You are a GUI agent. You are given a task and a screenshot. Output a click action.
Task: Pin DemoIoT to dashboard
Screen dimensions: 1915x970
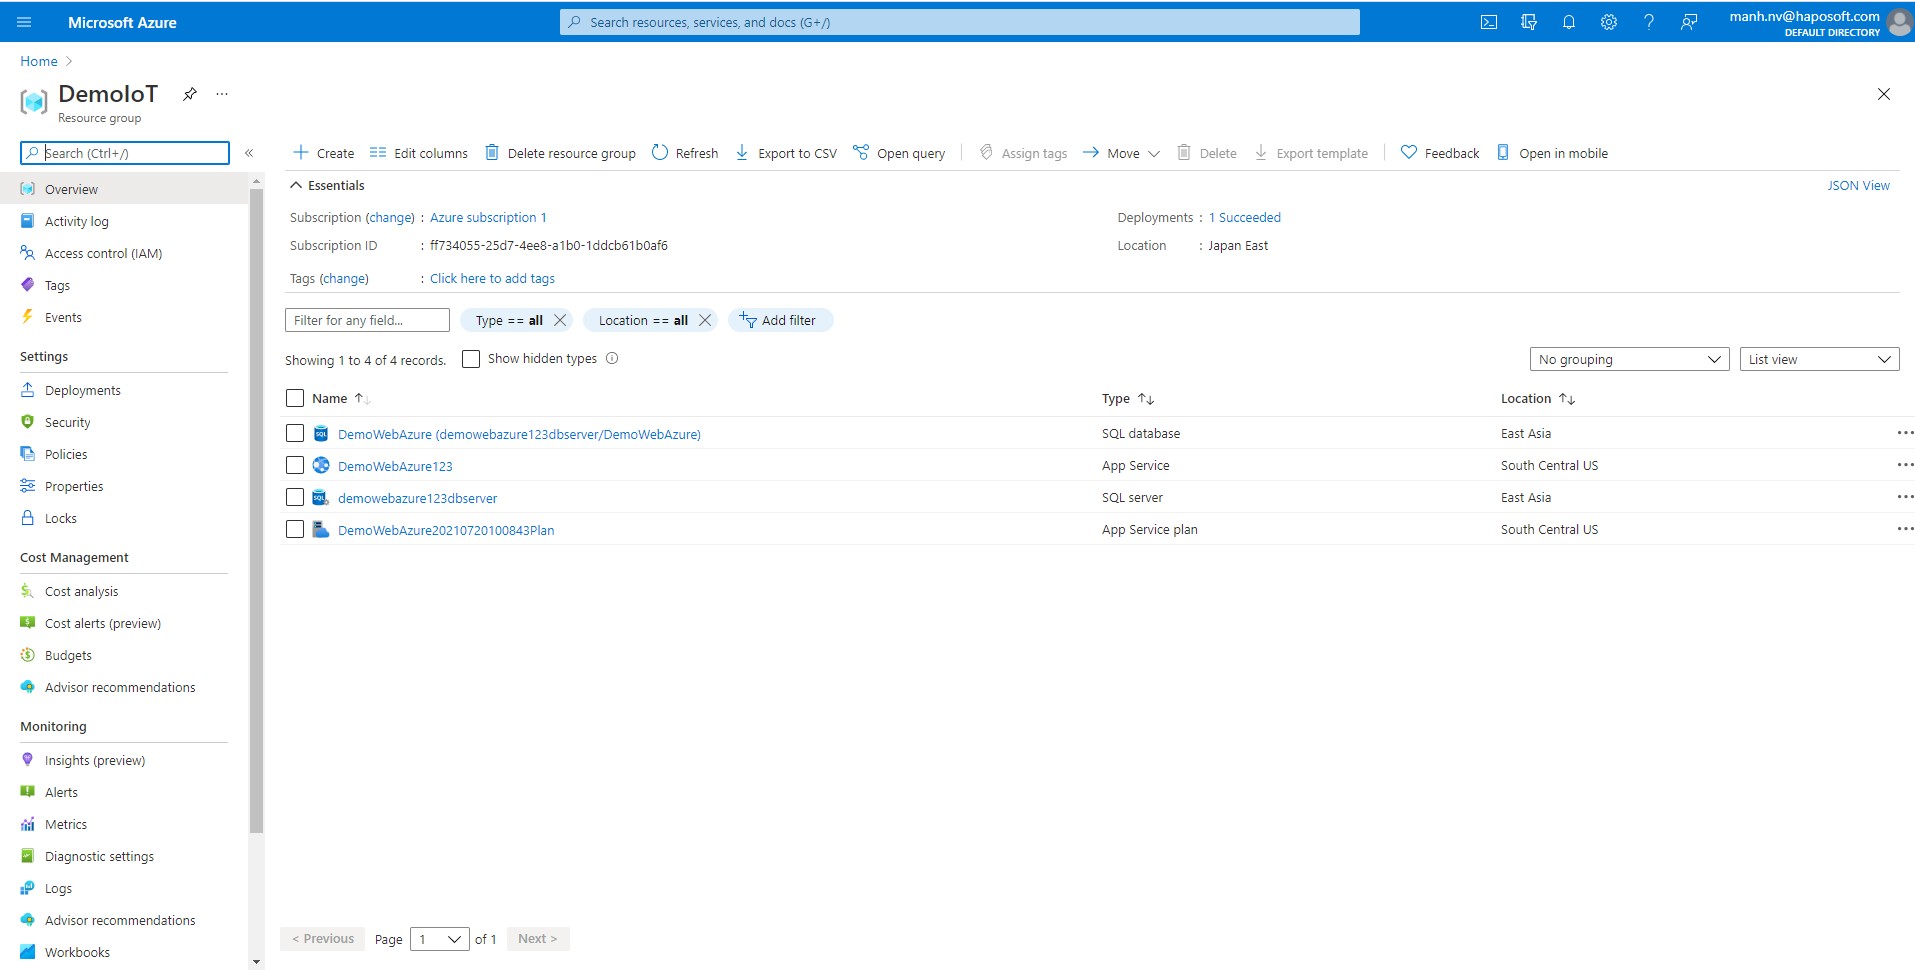click(x=190, y=94)
